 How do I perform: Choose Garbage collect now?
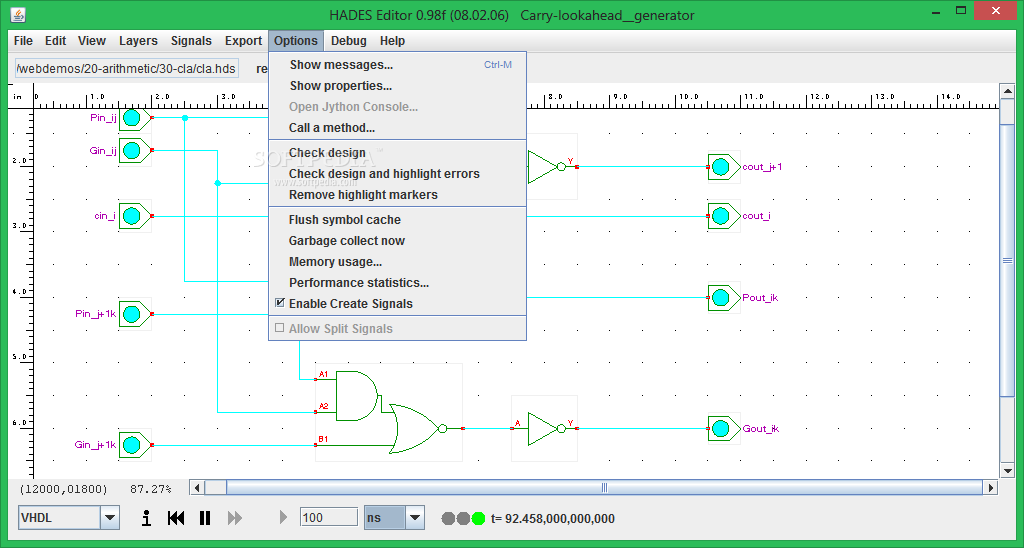pos(398,240)
